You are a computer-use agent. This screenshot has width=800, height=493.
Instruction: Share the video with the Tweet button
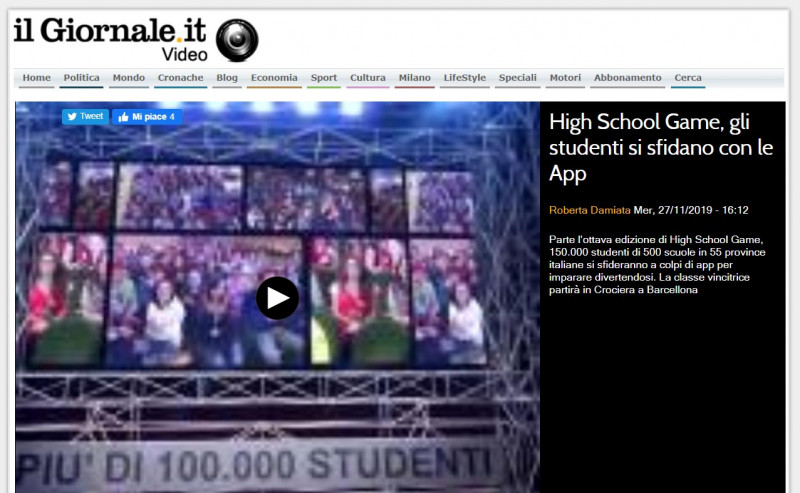[85, 116]
